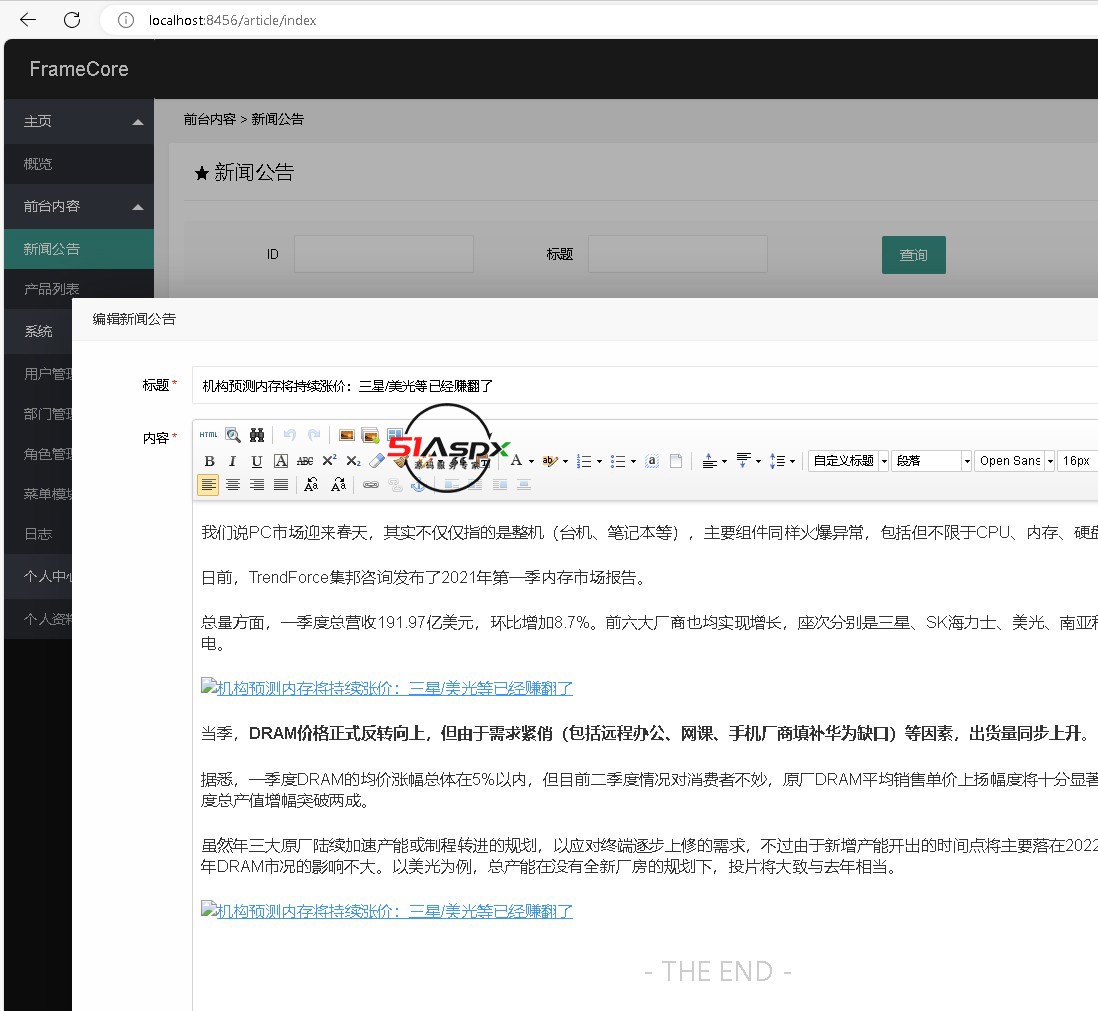Open paragraph spacing after dropdown
Image resolution: width=1098 pixels, height=1011 pixels.
pyautogui.click(x=758, y=461)
